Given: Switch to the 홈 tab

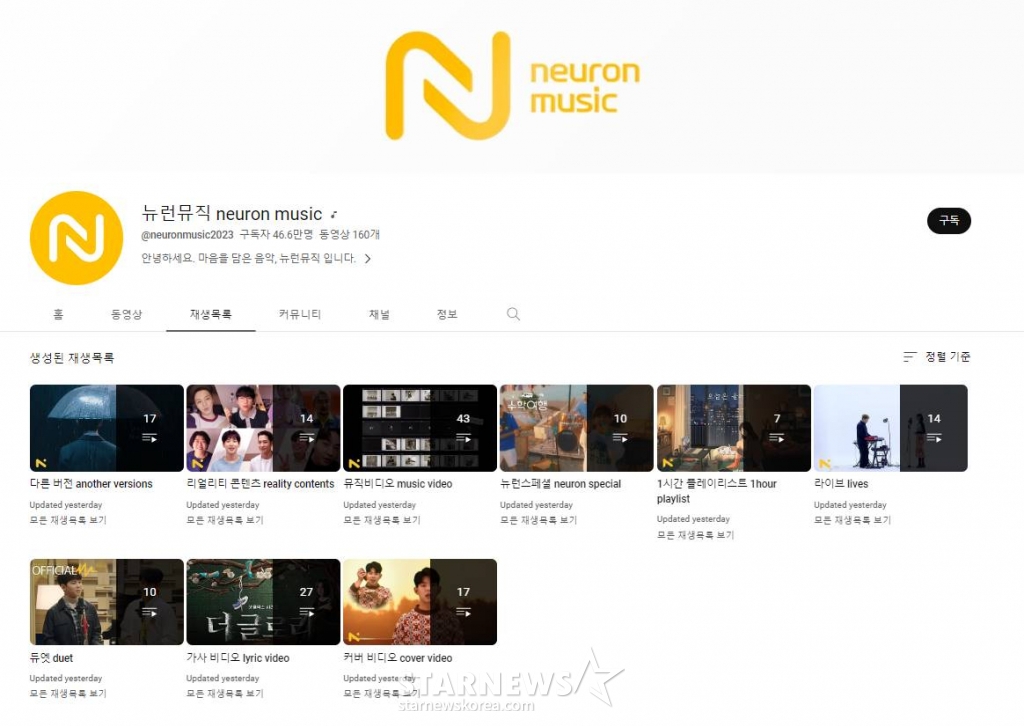Looking at the screenshot, I should (x=58, y=314).
